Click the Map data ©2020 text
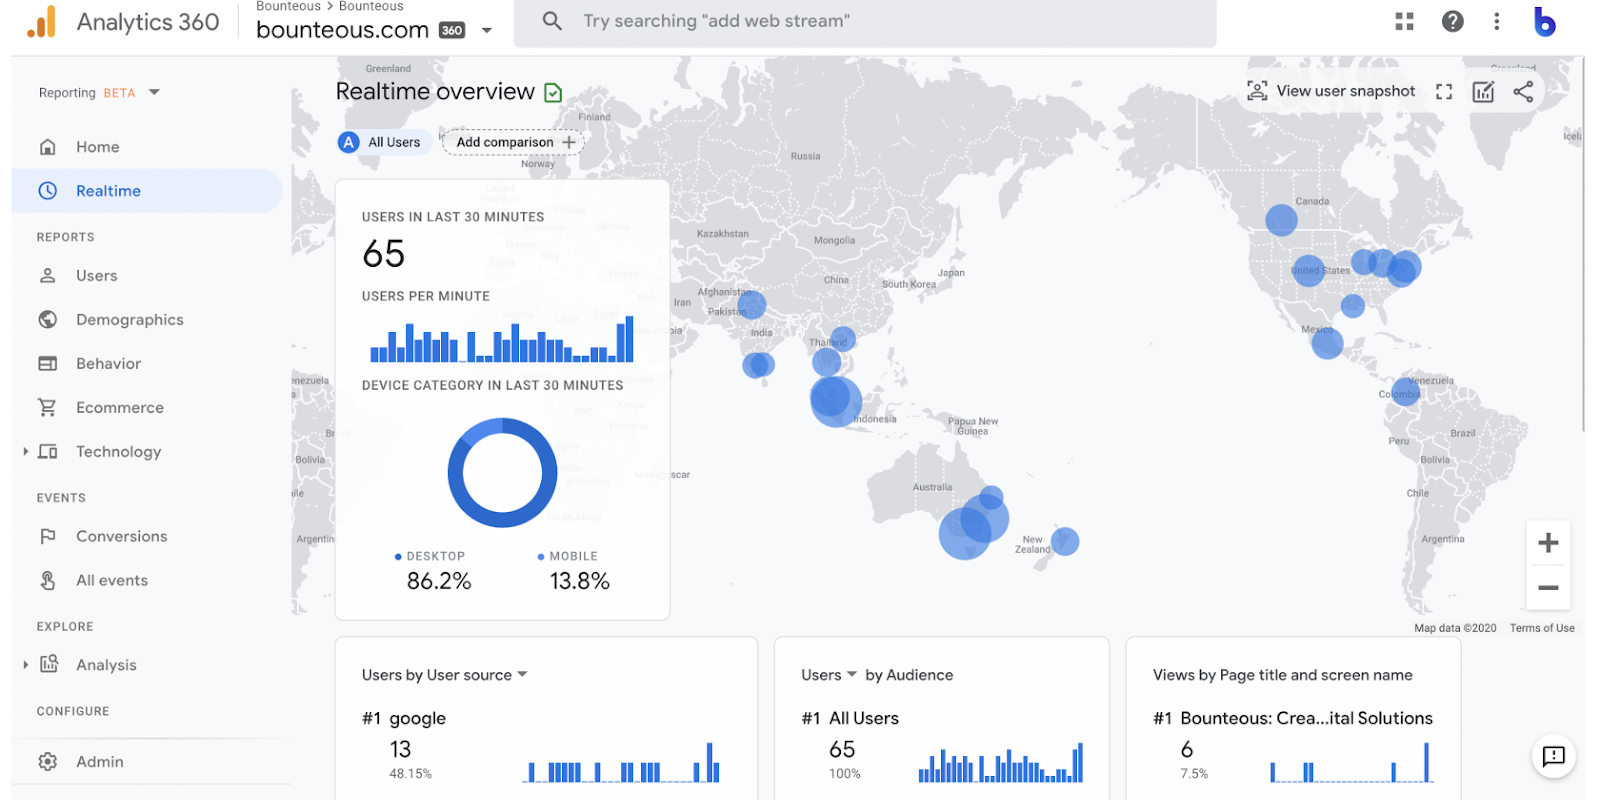1600x800 pixels. 1455,628
